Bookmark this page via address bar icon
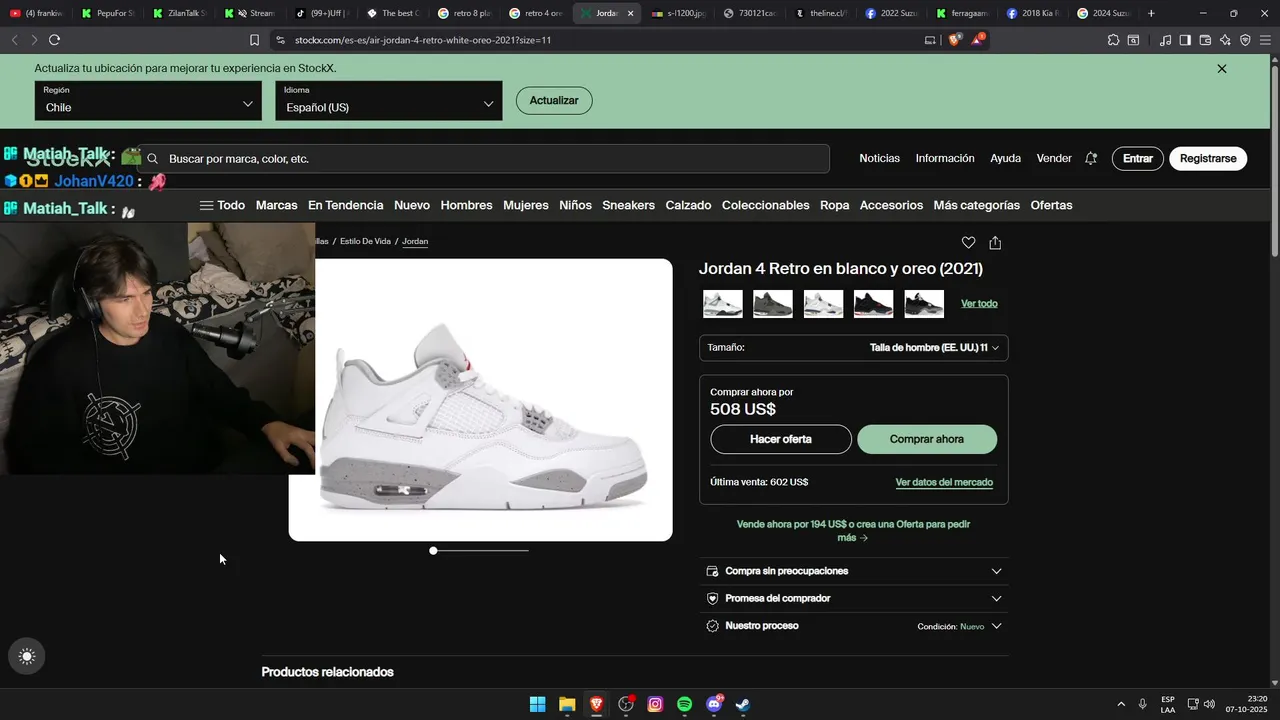Viewport: 1280px width, 720px height. pyautogui.click(x=254, y=40)
